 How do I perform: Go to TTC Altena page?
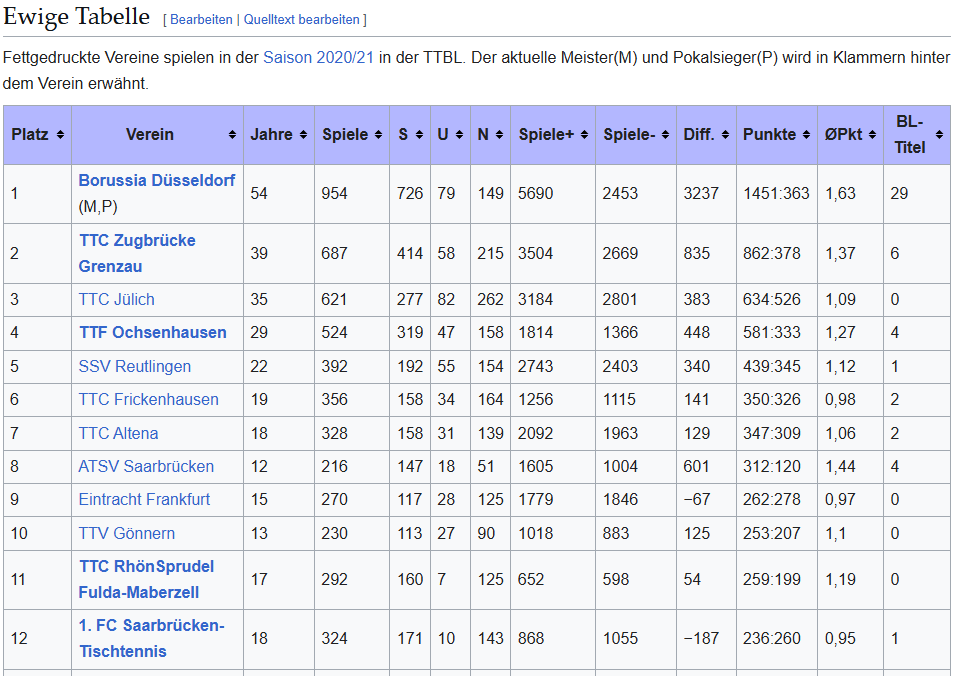pyautogui.click(x=118, y=434)
